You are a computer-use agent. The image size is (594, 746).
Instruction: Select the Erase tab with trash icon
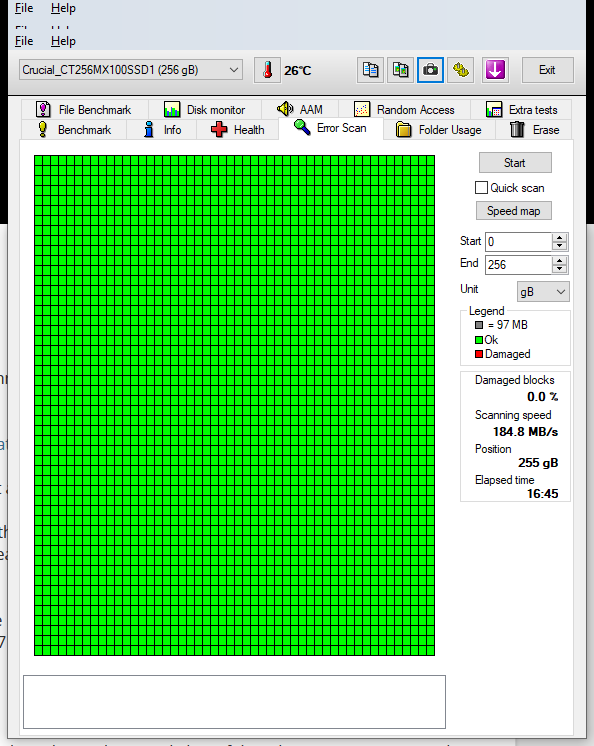pos(534,130)
